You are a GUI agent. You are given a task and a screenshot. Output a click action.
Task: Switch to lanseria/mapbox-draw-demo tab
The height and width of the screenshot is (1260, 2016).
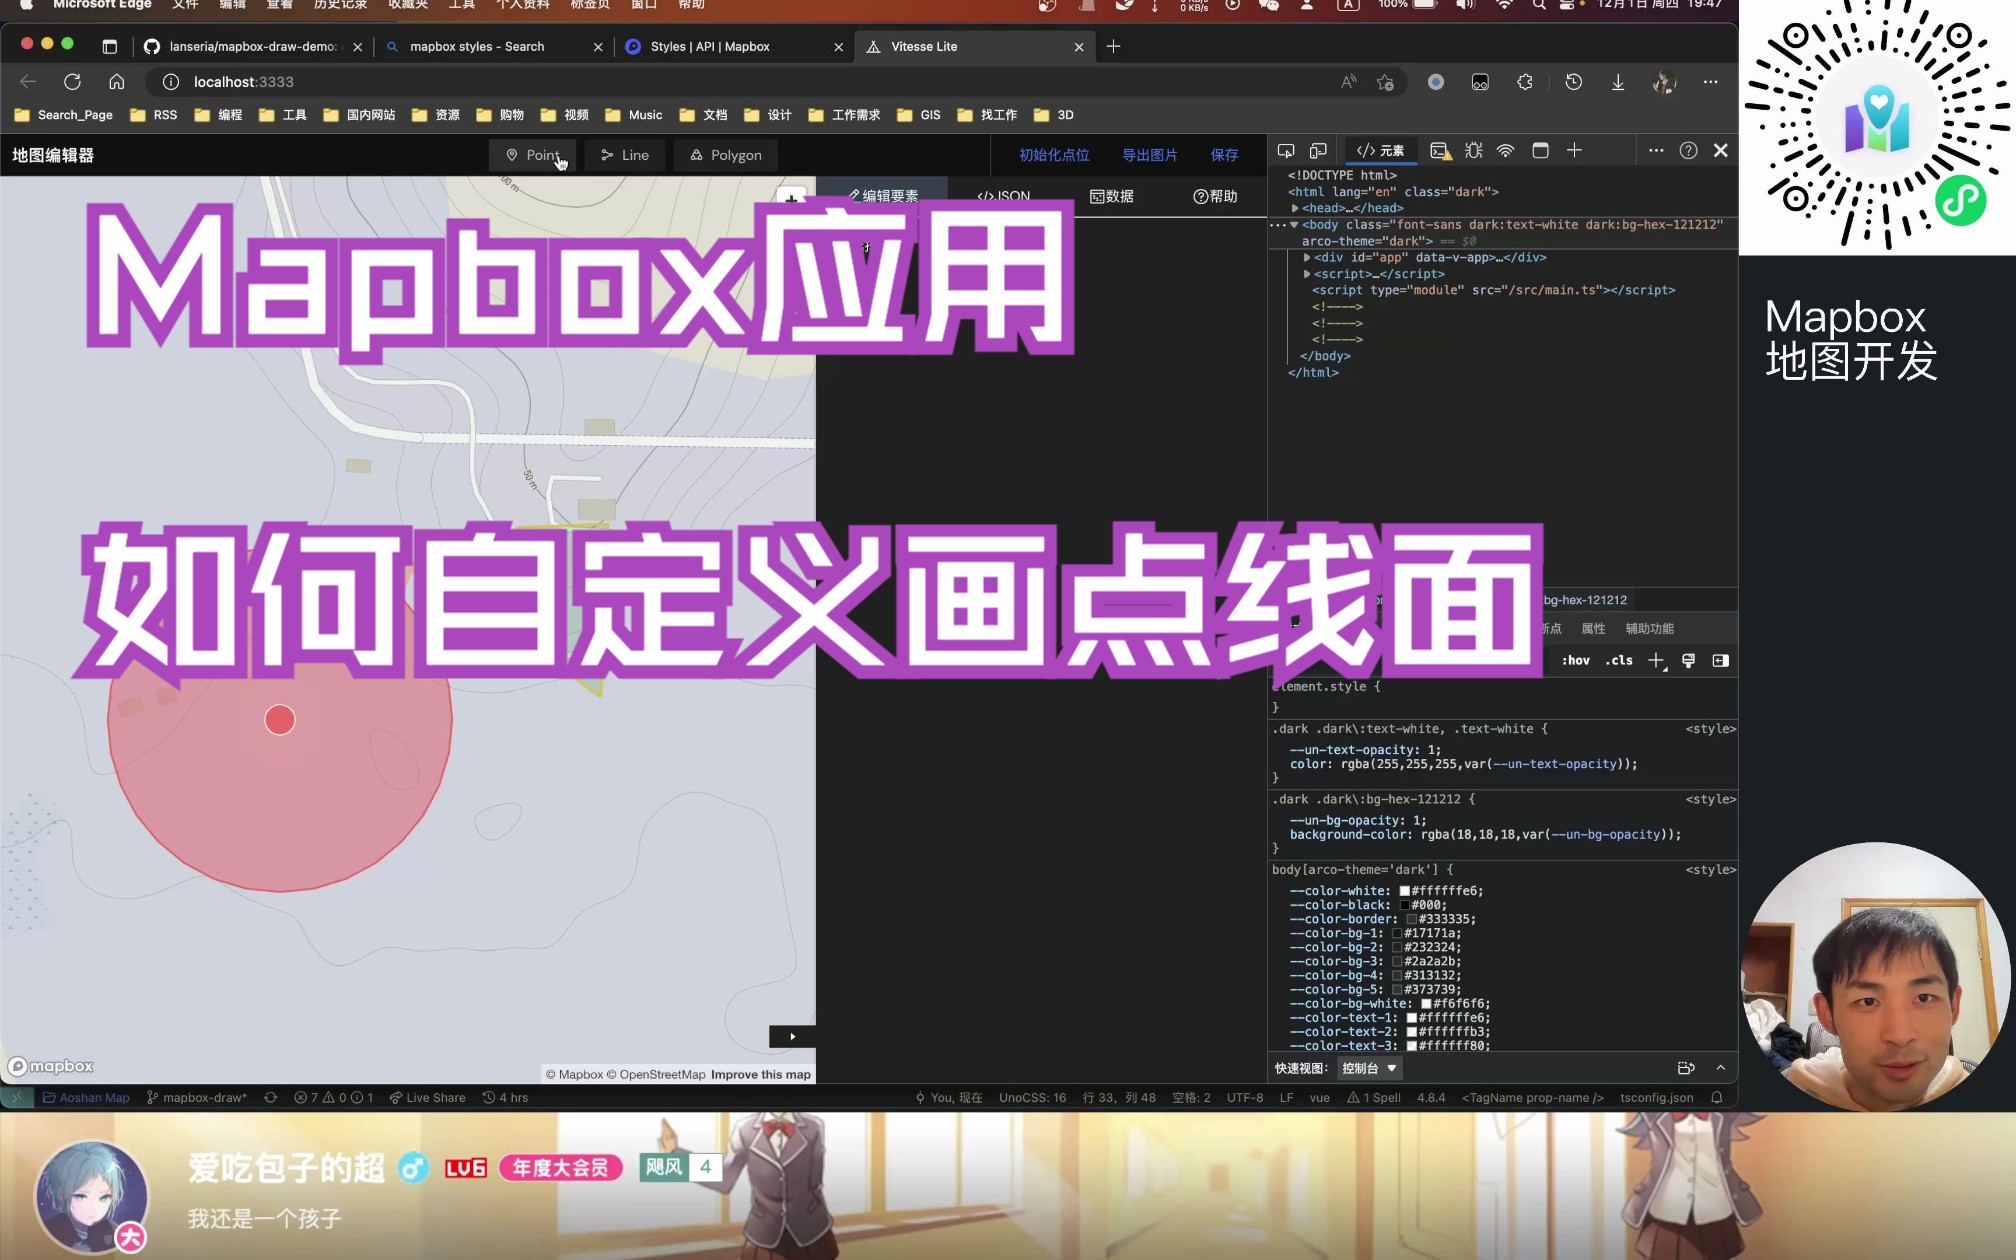click(252, 46)
